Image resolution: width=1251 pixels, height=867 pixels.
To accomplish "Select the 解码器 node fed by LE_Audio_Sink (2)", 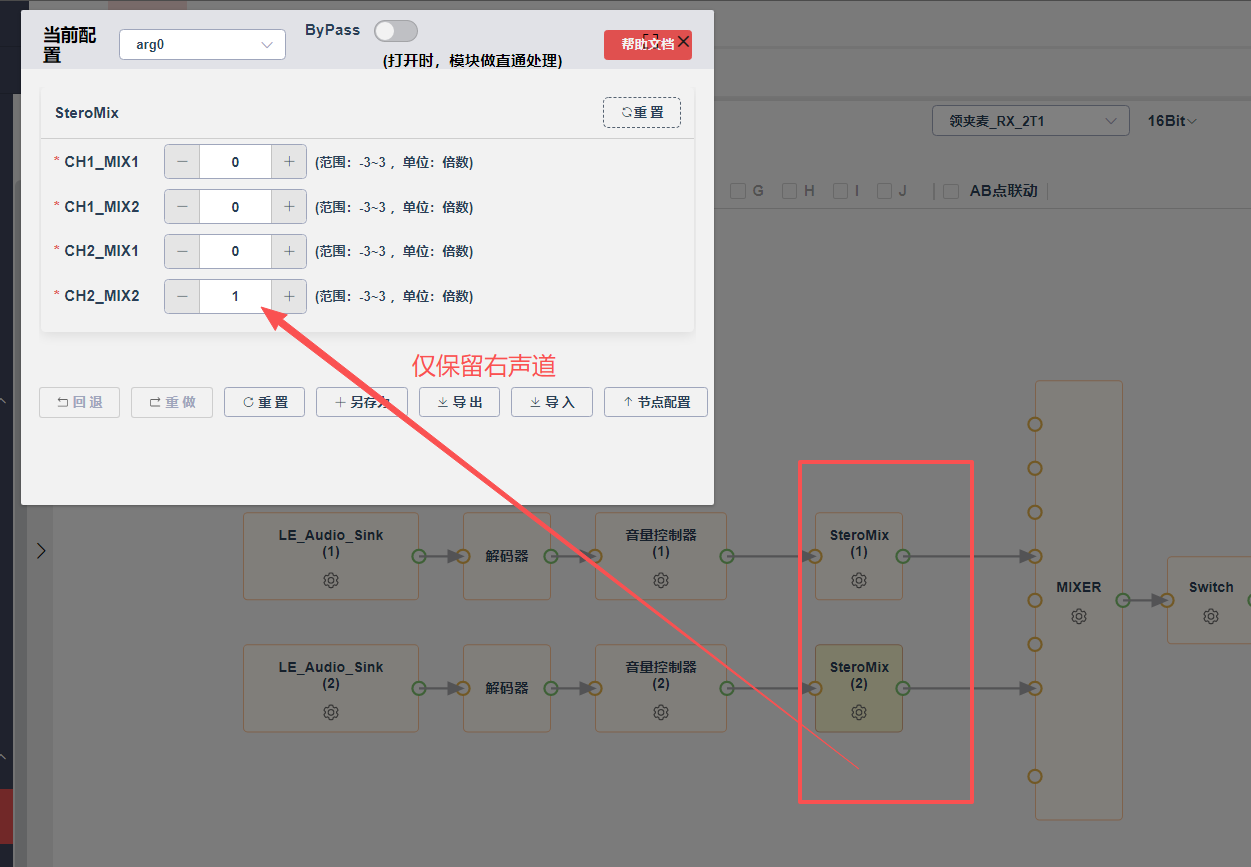I will click(507, 688).
